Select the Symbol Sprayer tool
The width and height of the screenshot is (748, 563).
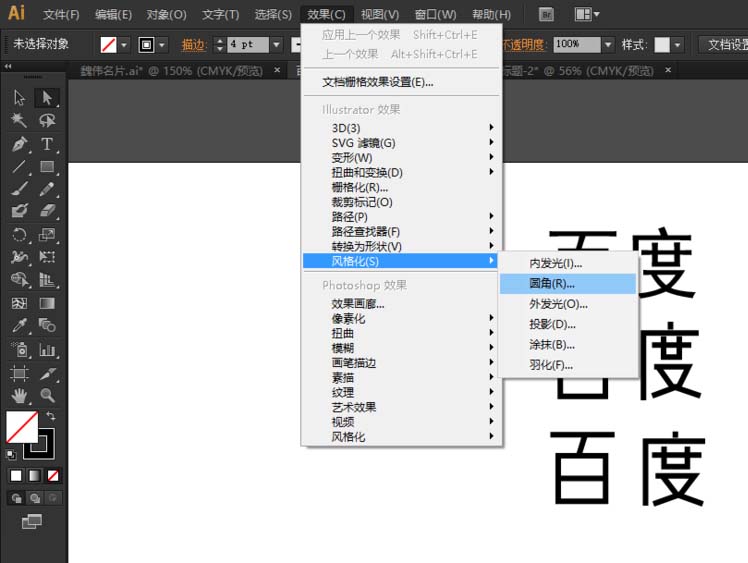click(20, 350)
